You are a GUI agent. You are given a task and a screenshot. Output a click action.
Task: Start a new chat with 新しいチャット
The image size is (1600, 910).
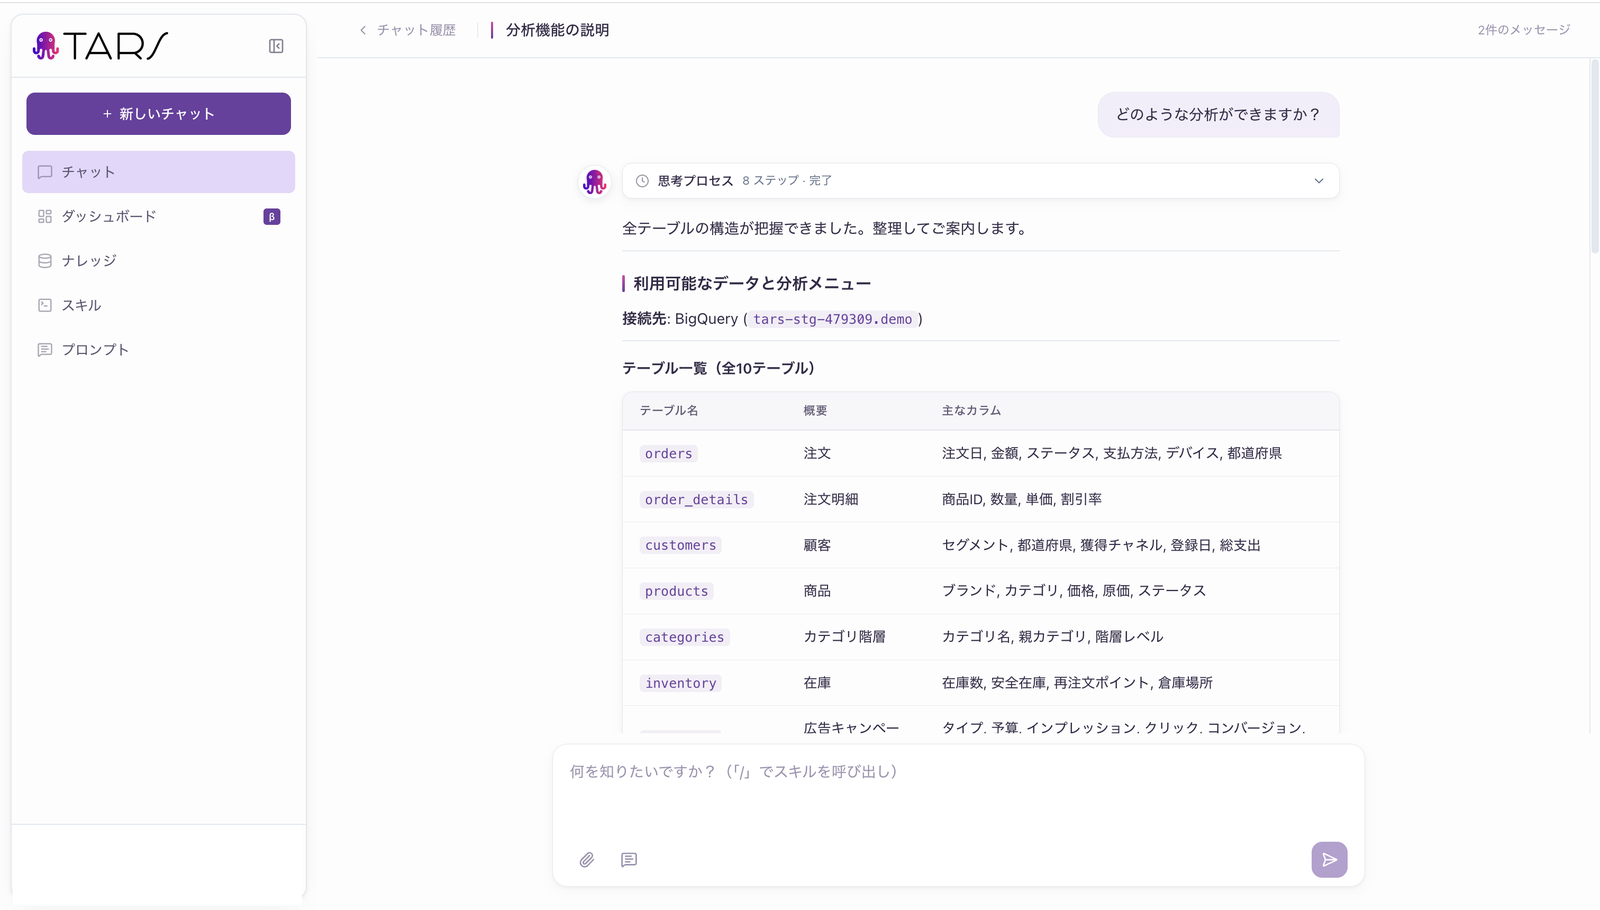click(x=158, y=114)
